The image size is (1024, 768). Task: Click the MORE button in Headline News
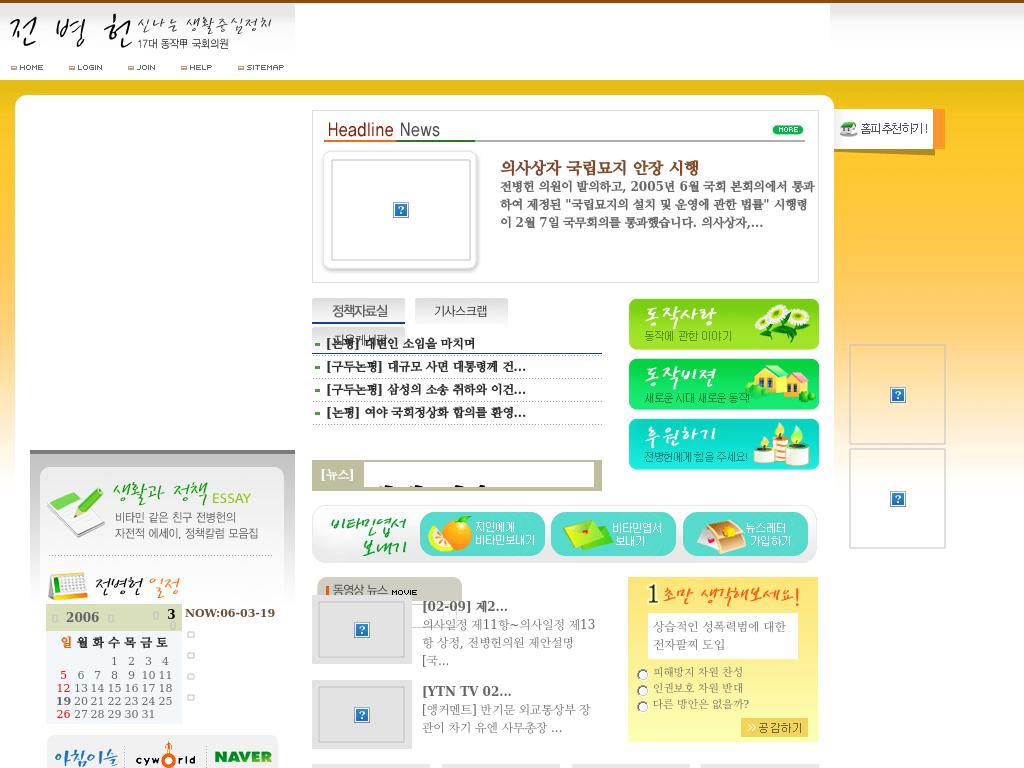click(x=787, y=130)
